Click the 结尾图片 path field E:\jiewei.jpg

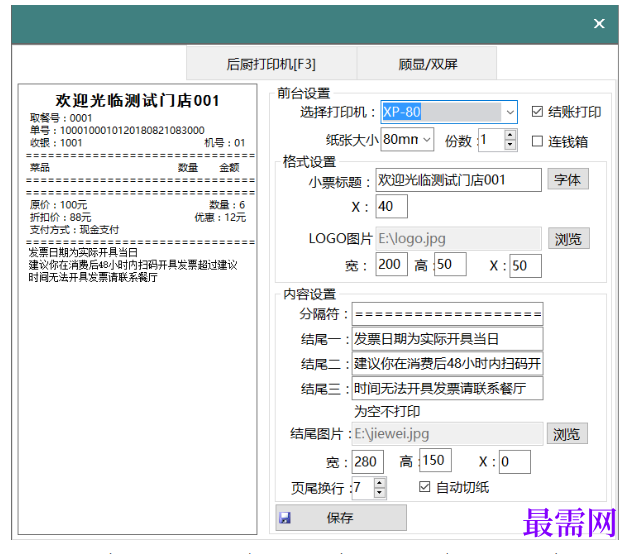447,434
